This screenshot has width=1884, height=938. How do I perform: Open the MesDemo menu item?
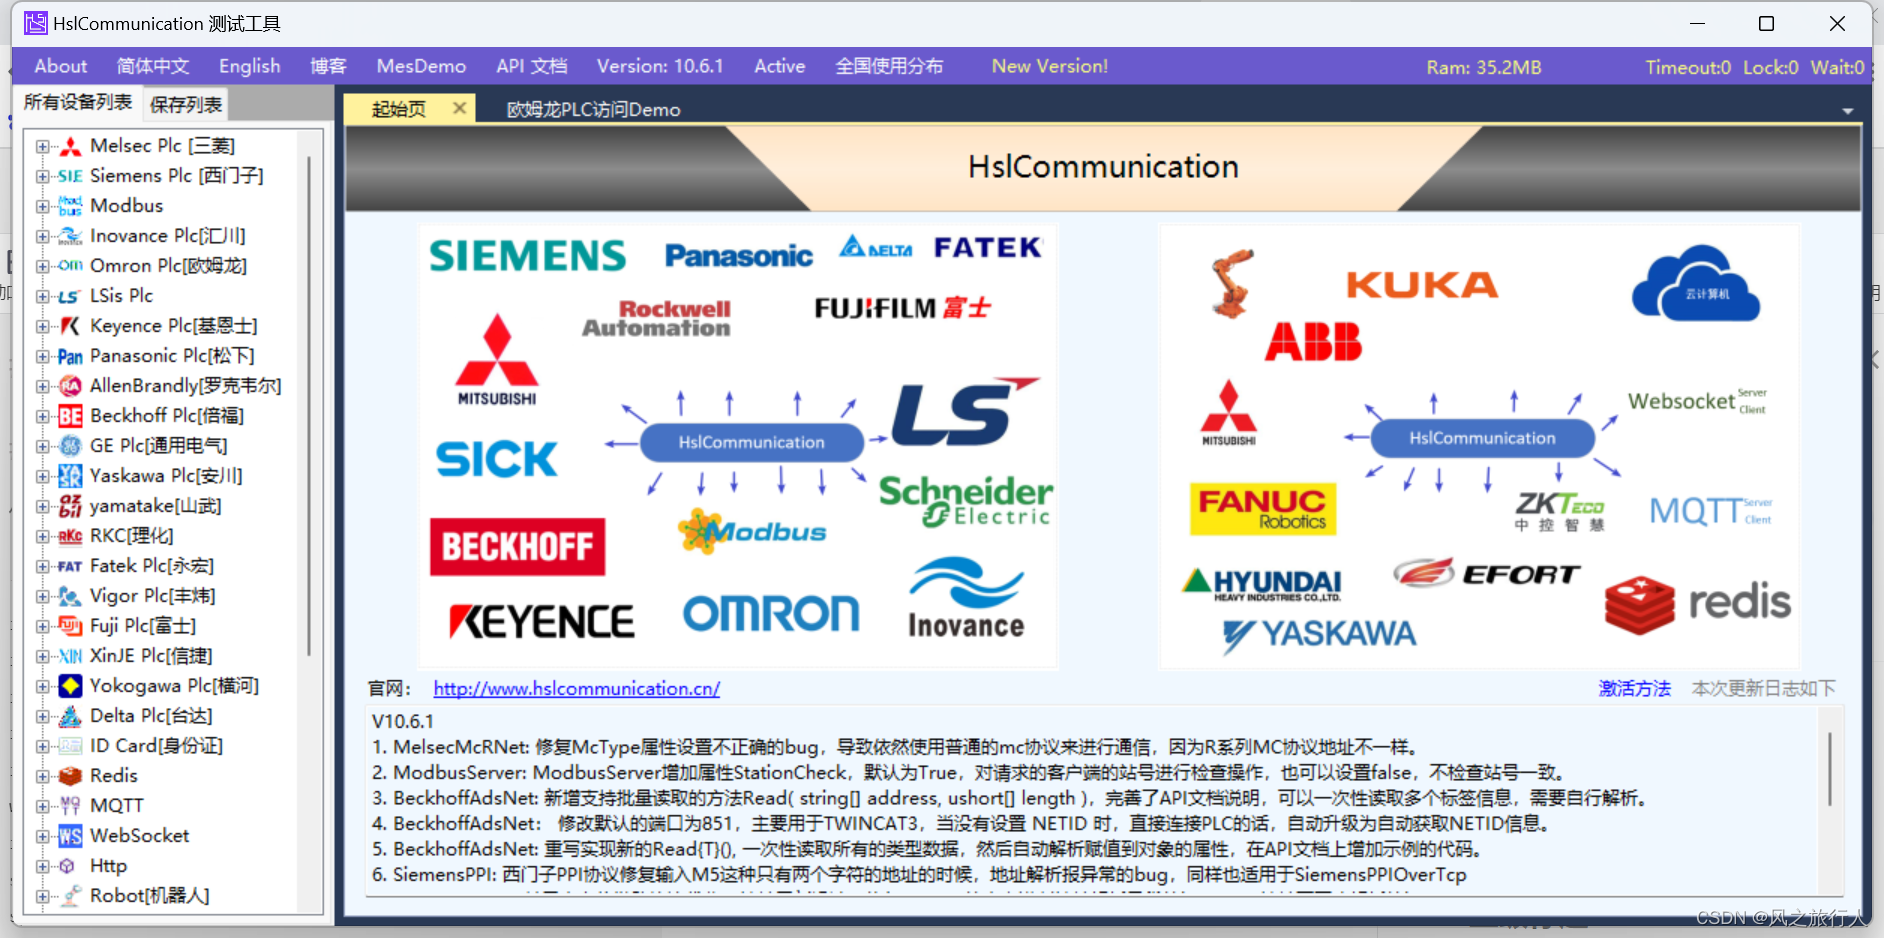[x=421, y=66]
